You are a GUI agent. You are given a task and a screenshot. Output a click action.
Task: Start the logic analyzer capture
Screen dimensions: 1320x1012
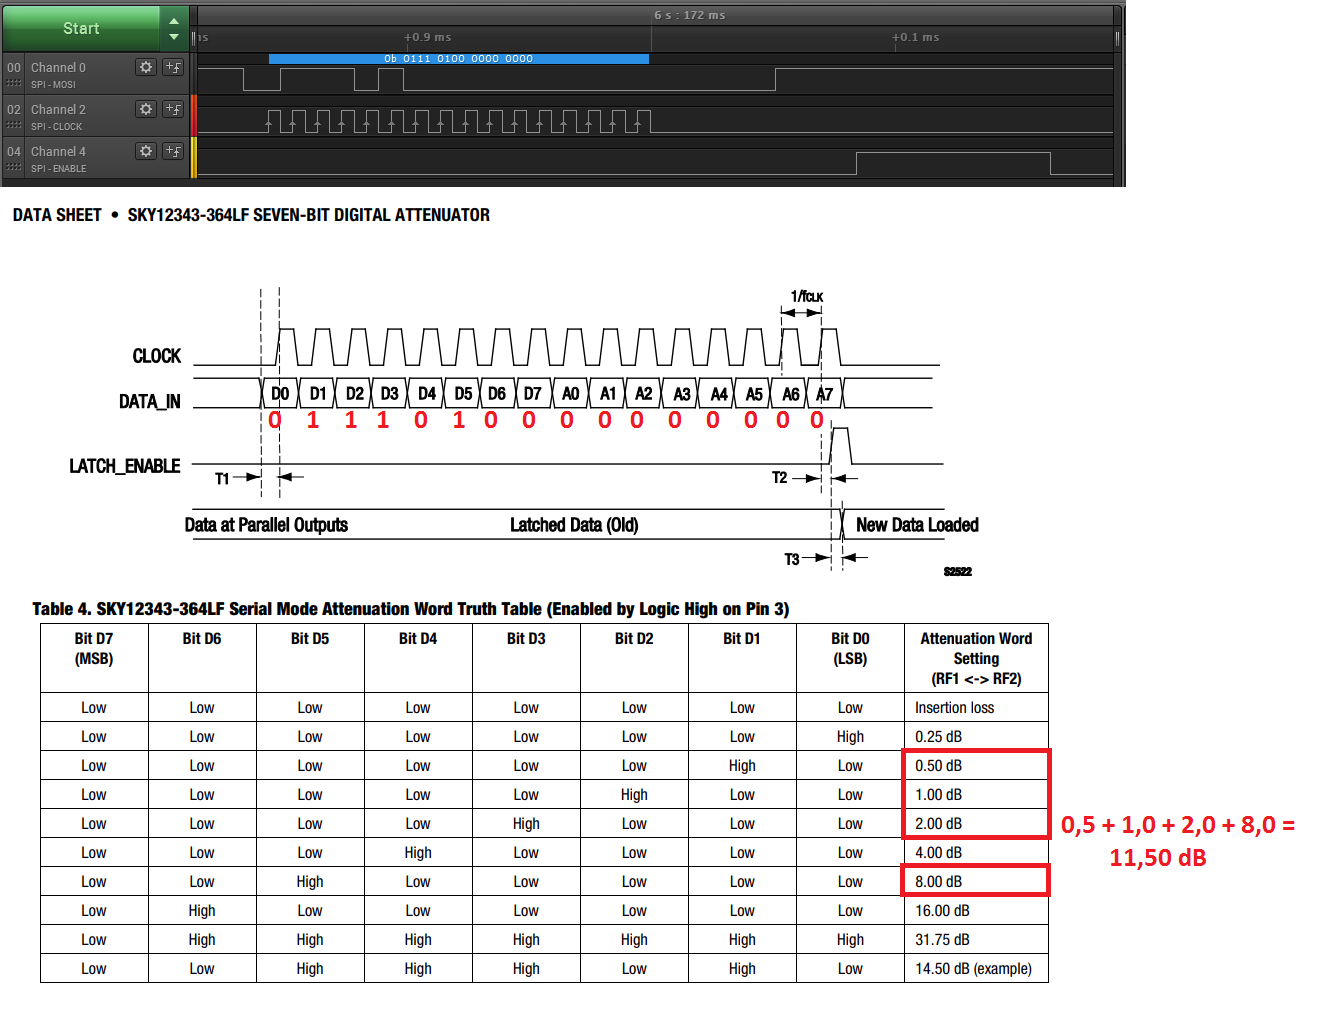click(81, 28)
